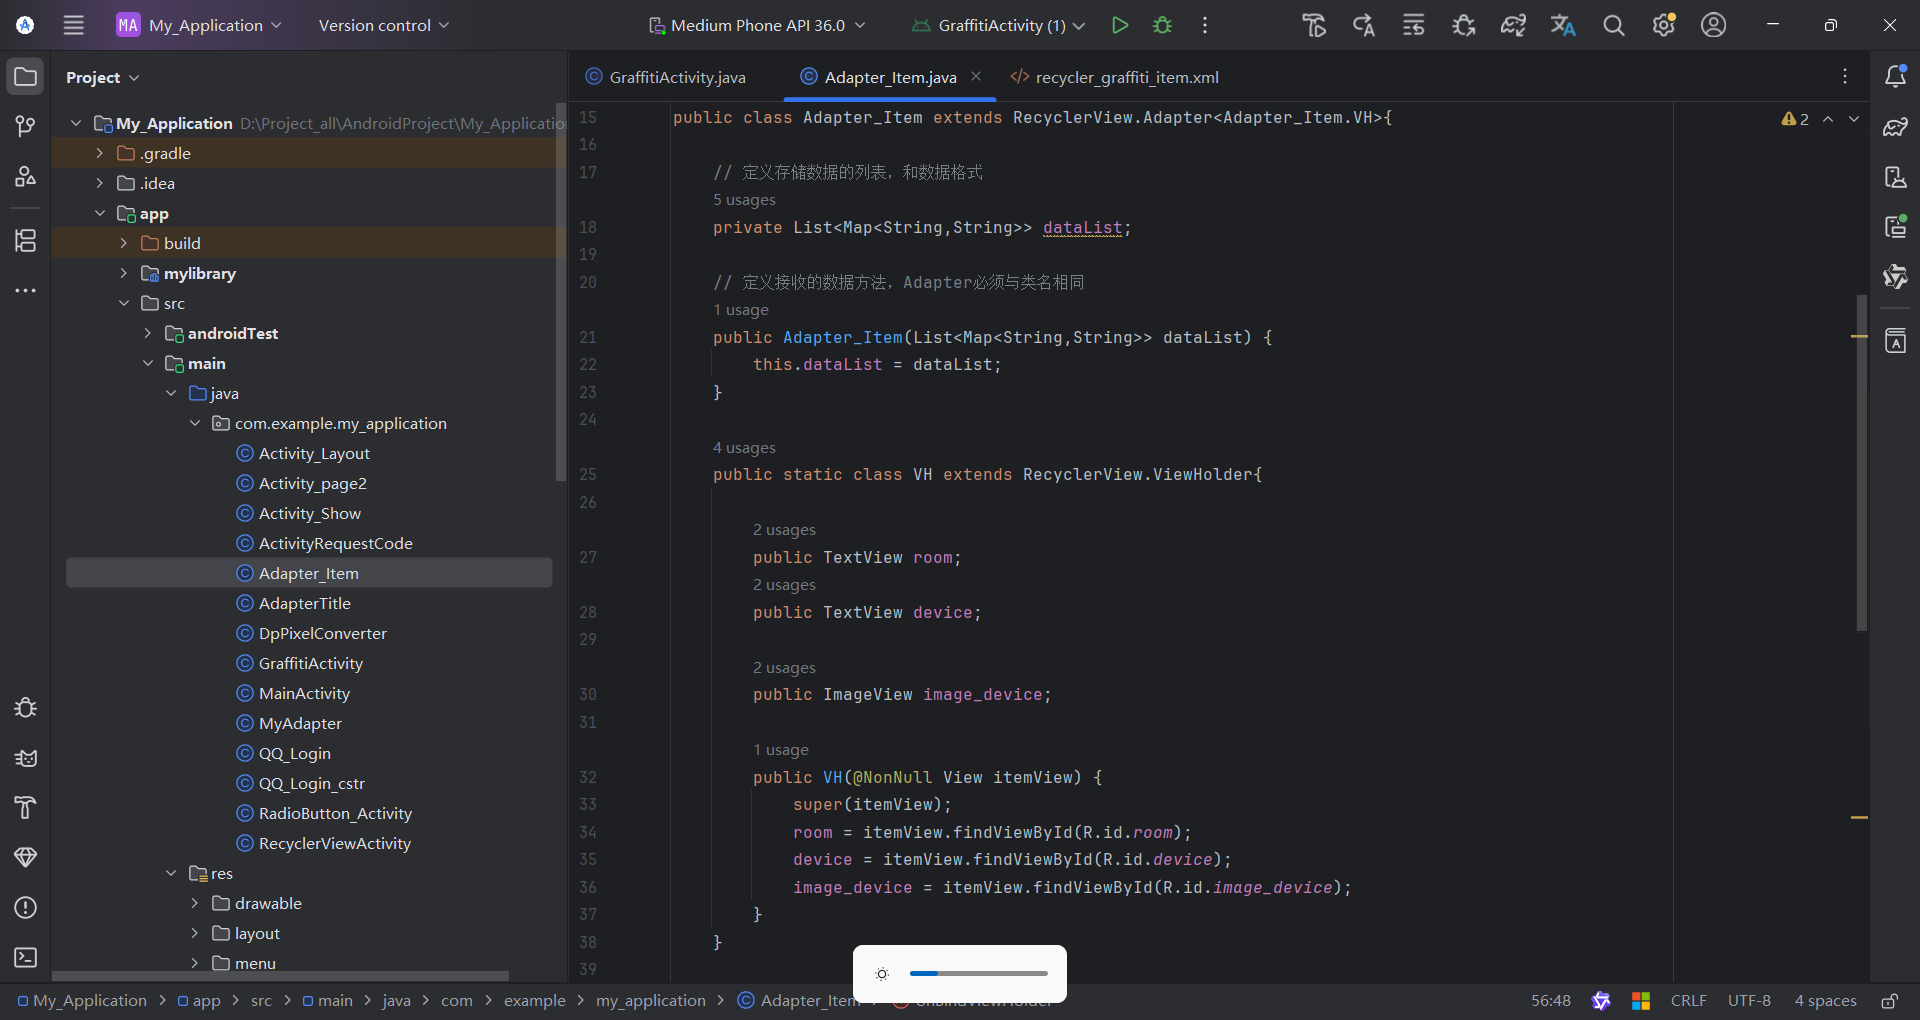
Task: Open IDE settings gear icon
Action: 1664,25
